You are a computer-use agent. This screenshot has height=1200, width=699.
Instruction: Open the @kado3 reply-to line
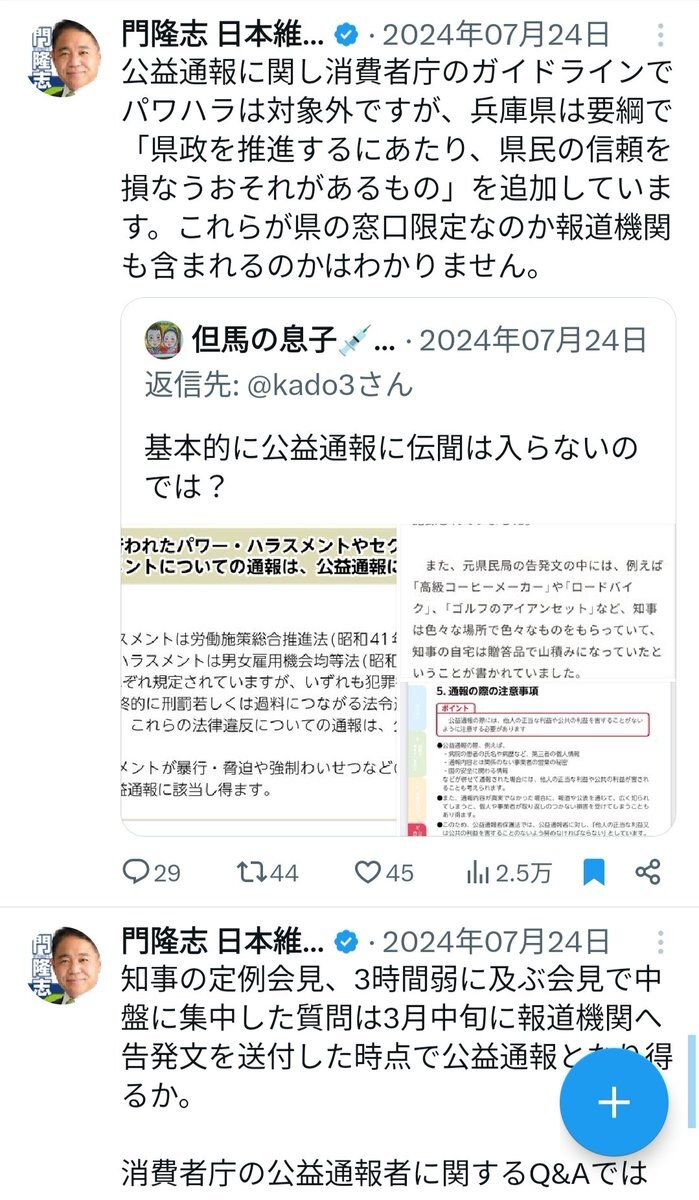coord(279,384)
